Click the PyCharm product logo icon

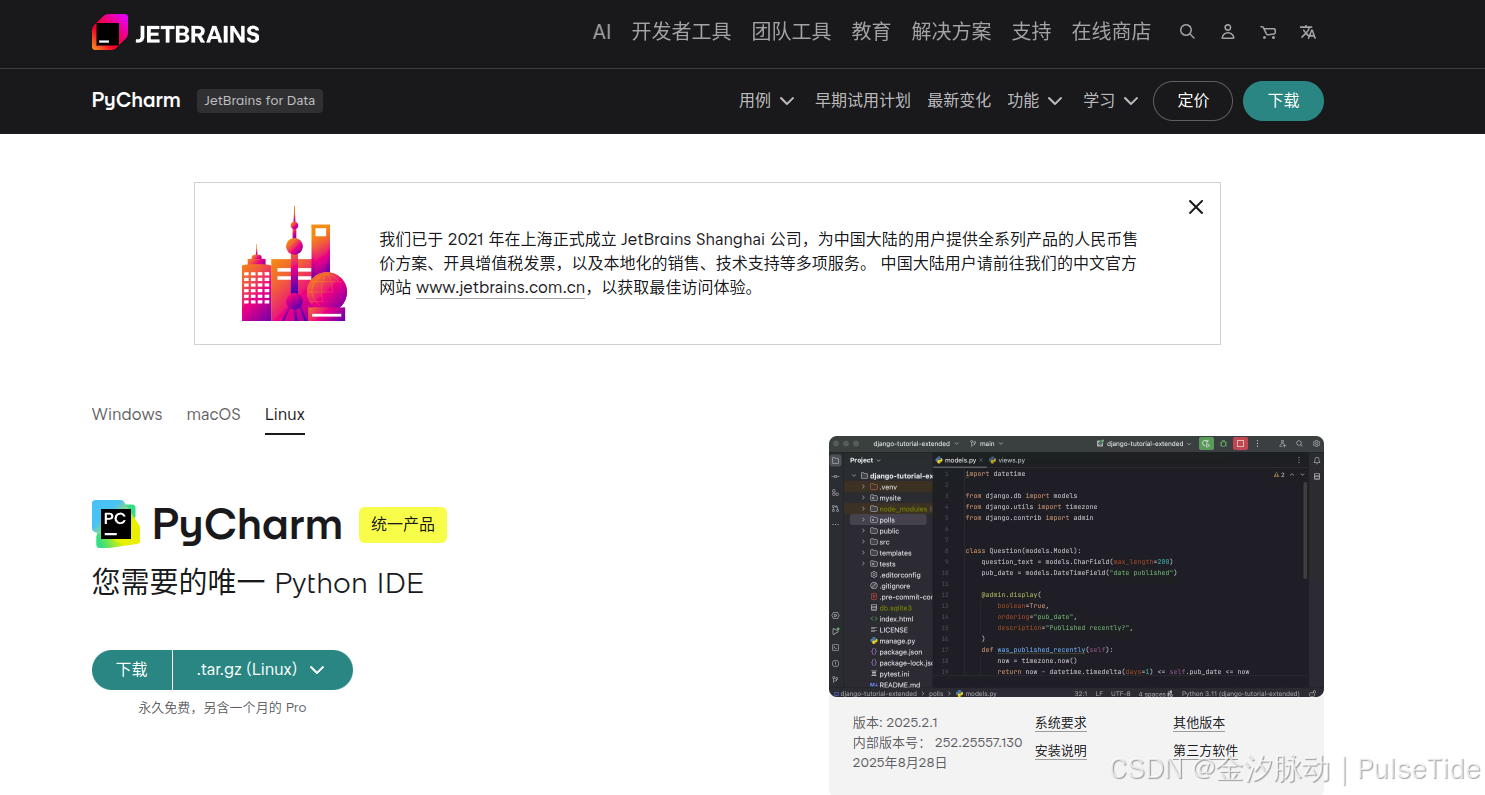(x=116, y=524)
